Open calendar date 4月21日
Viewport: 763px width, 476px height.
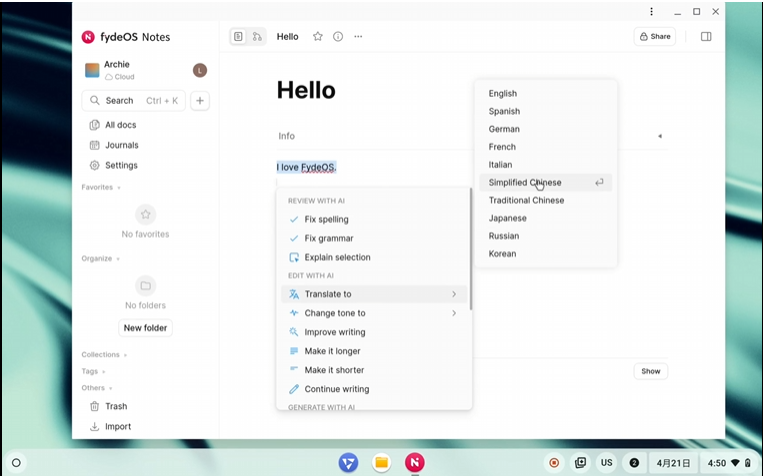point(673,463)
